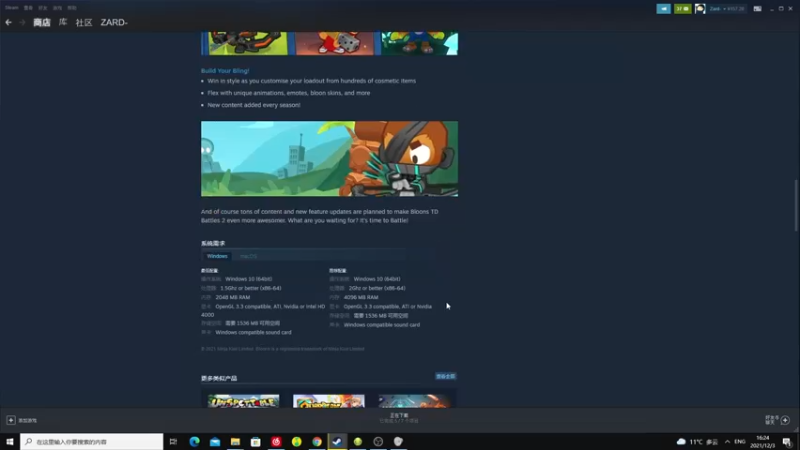The width and height of the screenshot is (800, 450).
Task: Launch Microsoft Edge from the taskbar
Action: (194, 441)
